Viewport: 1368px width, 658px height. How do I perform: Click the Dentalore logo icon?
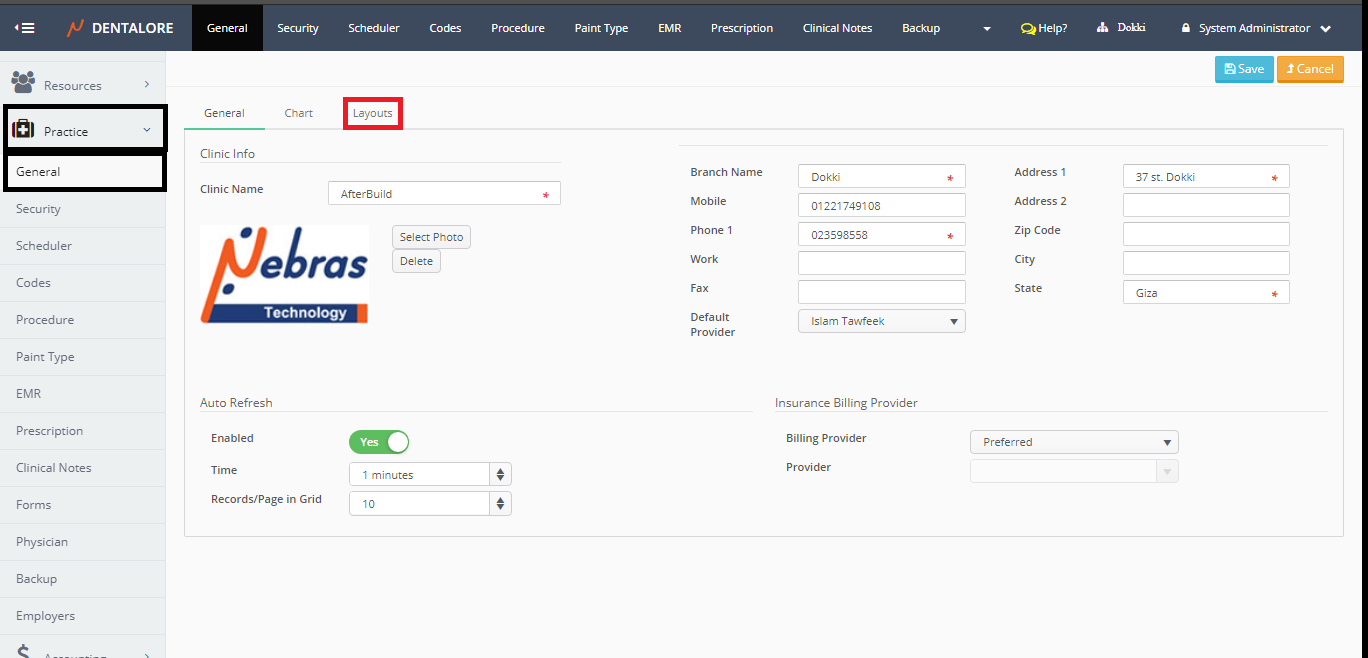tap(75, 28)
